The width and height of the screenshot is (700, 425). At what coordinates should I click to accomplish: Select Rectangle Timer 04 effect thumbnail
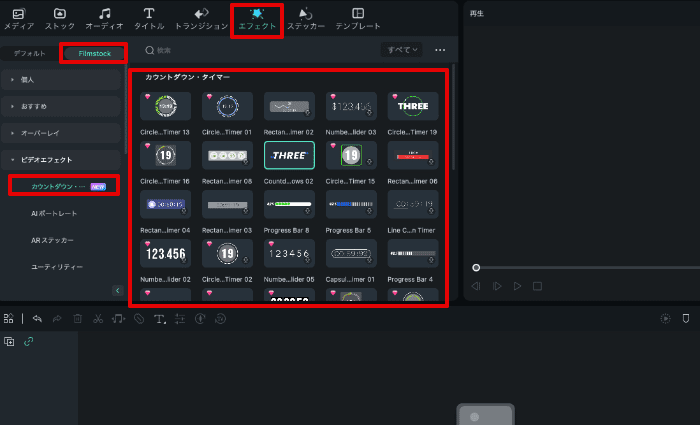(x=165, y=204)
